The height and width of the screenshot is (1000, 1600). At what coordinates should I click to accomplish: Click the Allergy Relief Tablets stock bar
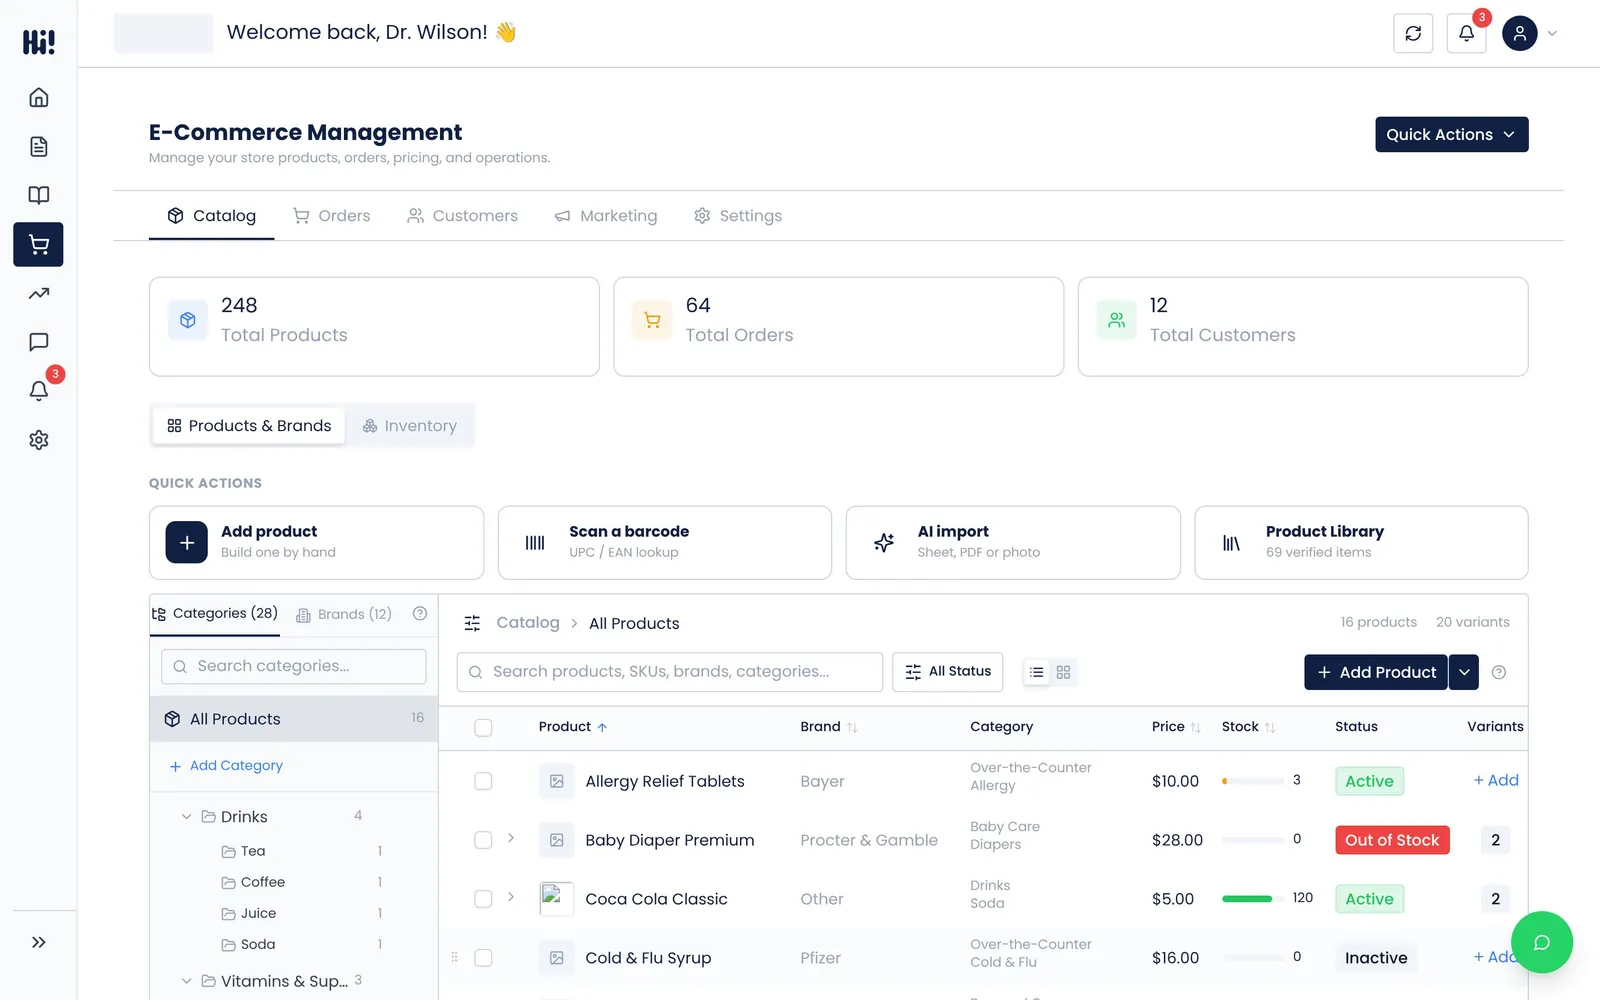click(1253, 781)
